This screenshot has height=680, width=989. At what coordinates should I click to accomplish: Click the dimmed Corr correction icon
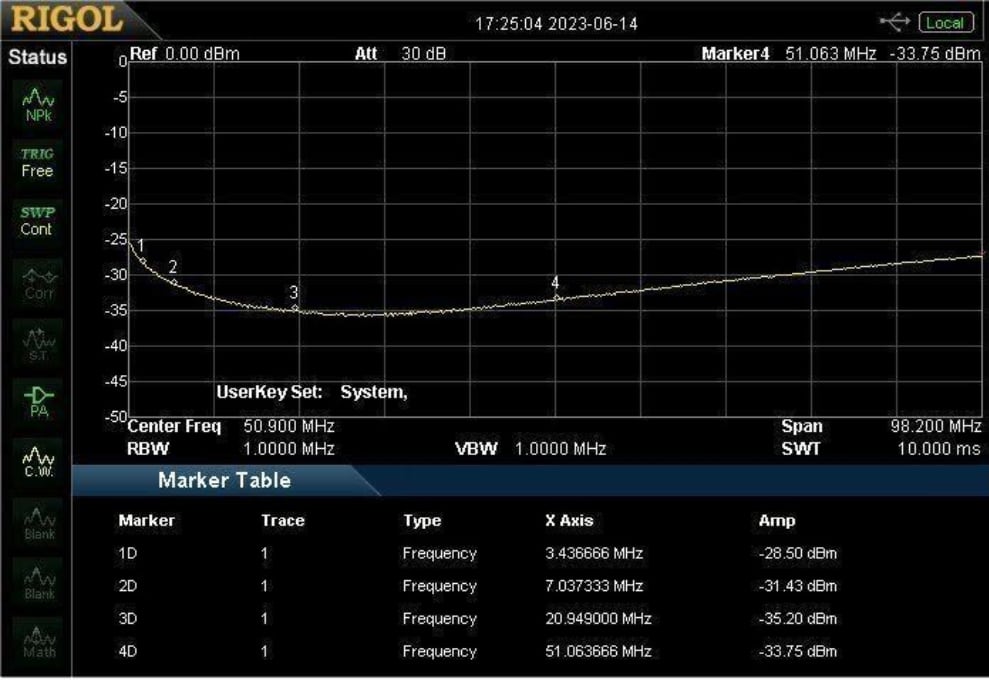pos(37,284)
